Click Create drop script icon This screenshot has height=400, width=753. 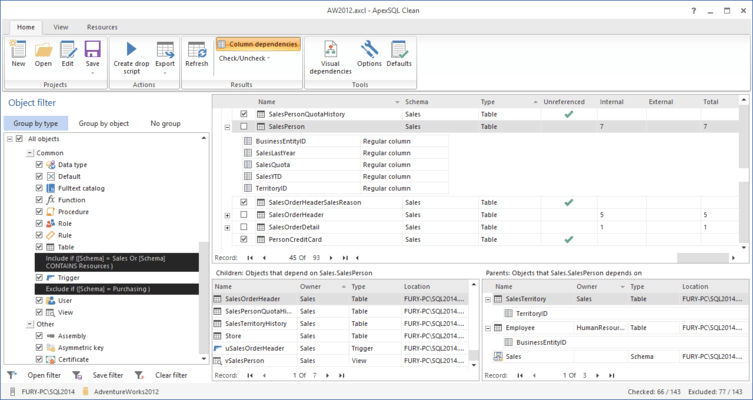(131, 49)
